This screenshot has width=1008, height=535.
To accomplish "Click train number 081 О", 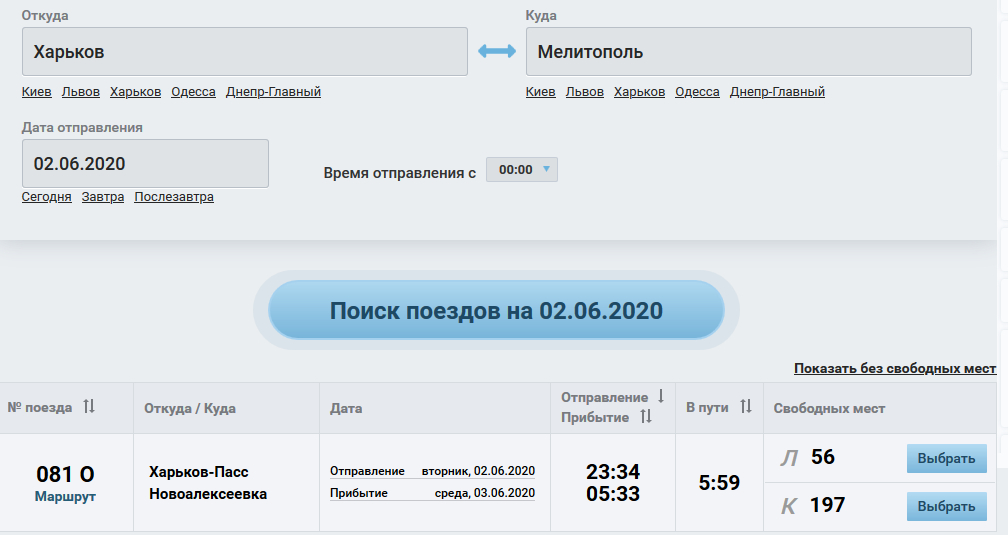I will coord(65,475).
